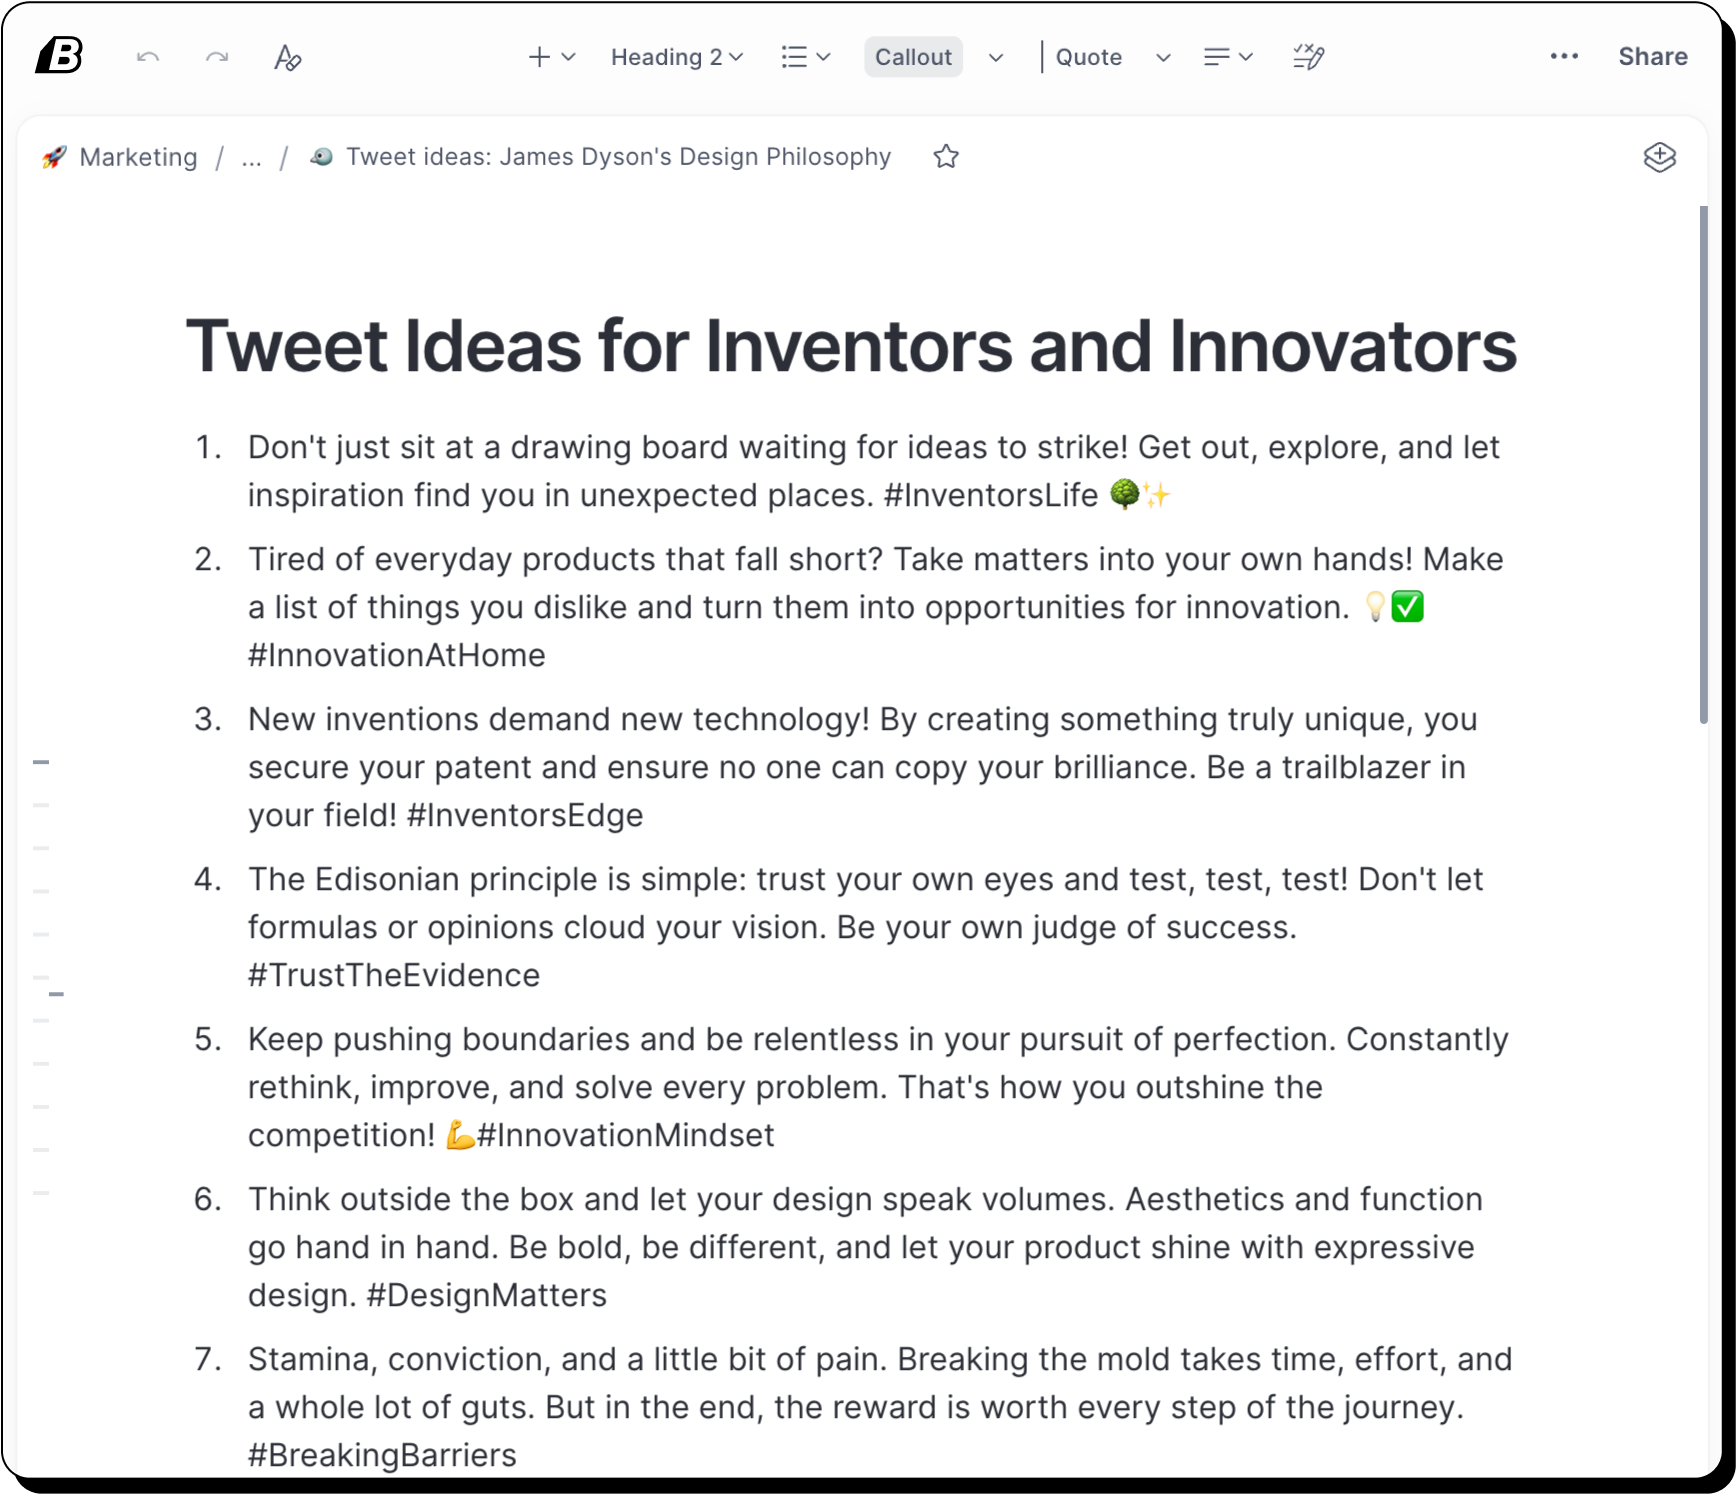Image resolution: width=1736 pixels, height=1494 pixels.
Task: Click the insert block plus icon
Action: pyautogui.click(x=539, y=57)
